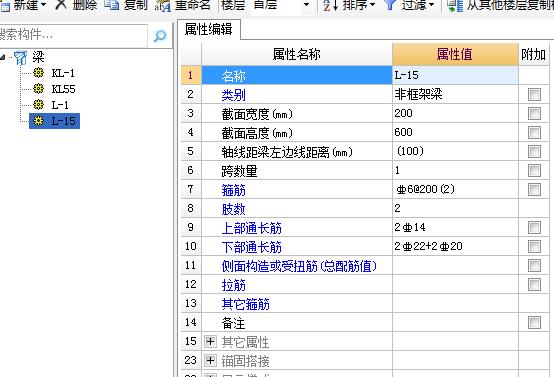Toggle the 上部通长筋 附加 checkbox
Screen dimensions: 554x377
click(x=534, y=228)
